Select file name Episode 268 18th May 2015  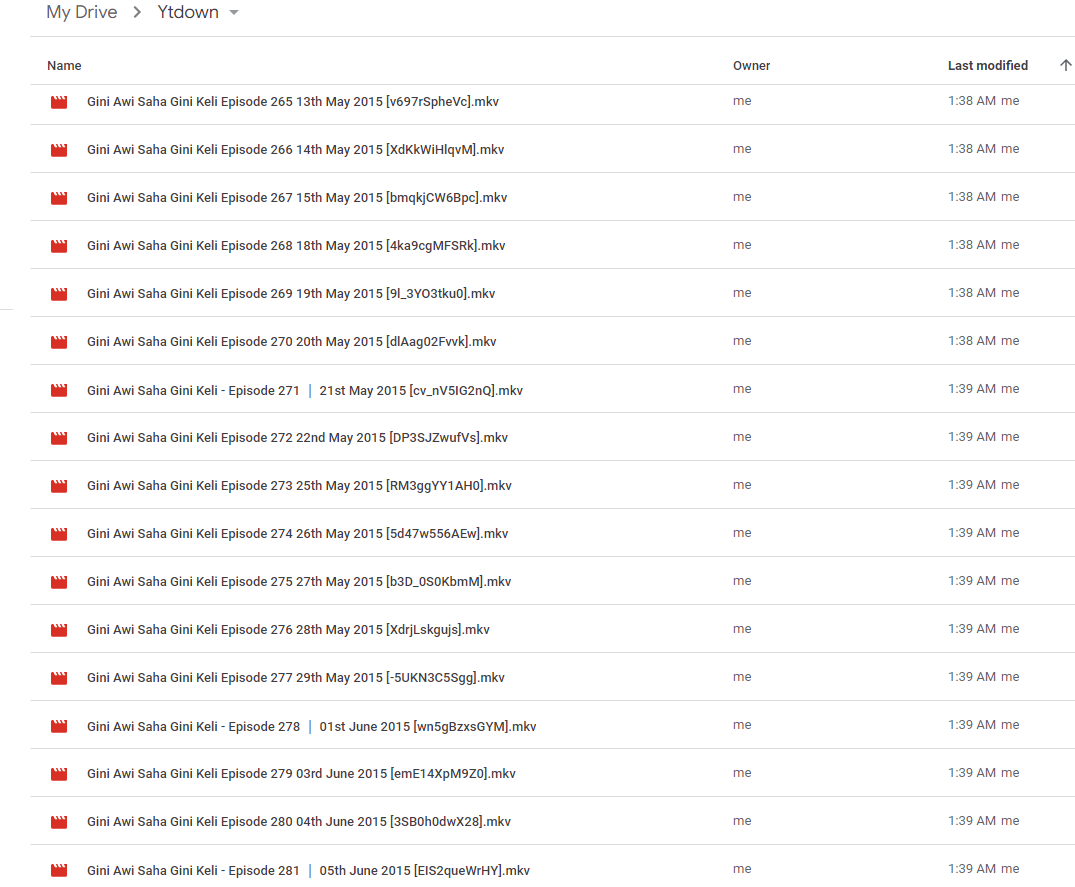pyautogui.click(x=296, y=245)
